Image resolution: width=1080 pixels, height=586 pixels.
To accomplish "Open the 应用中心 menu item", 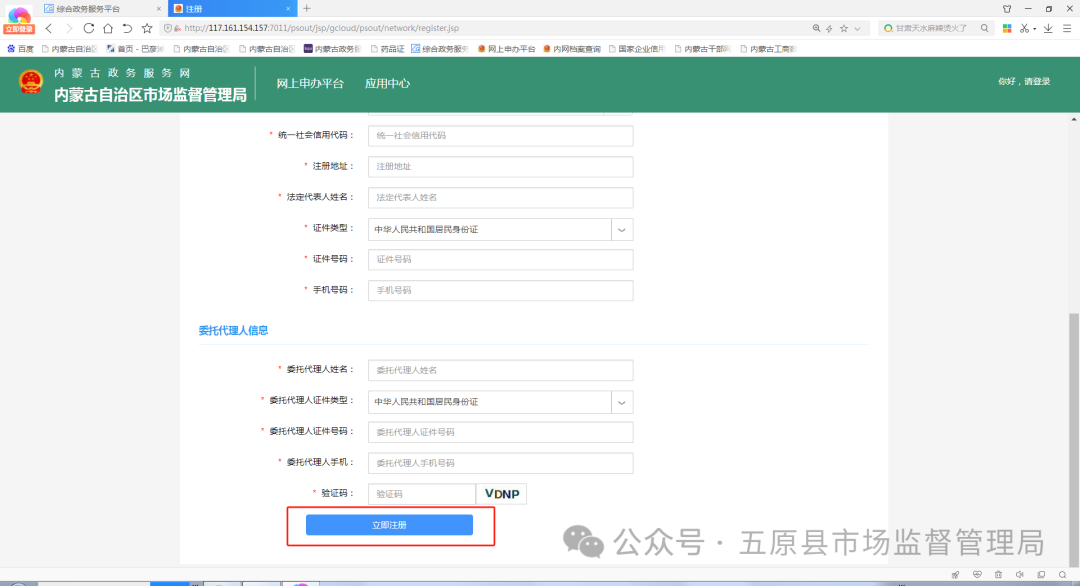I will coord(389,84).
